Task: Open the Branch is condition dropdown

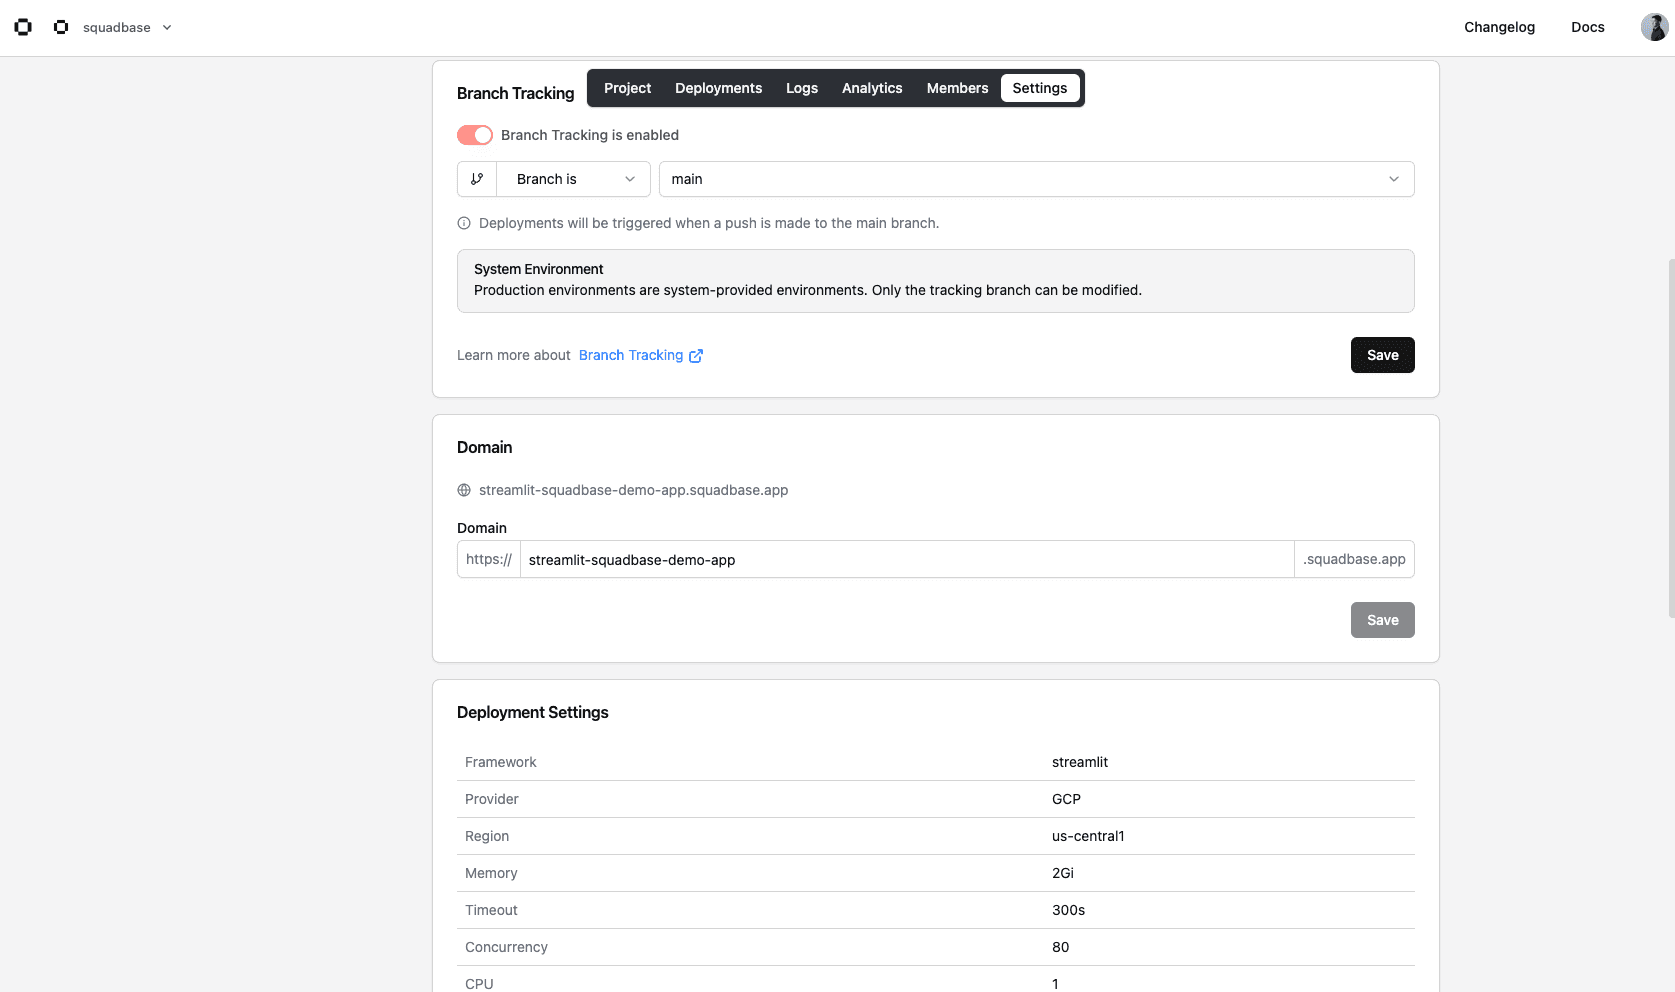Action: coord(572,179)
